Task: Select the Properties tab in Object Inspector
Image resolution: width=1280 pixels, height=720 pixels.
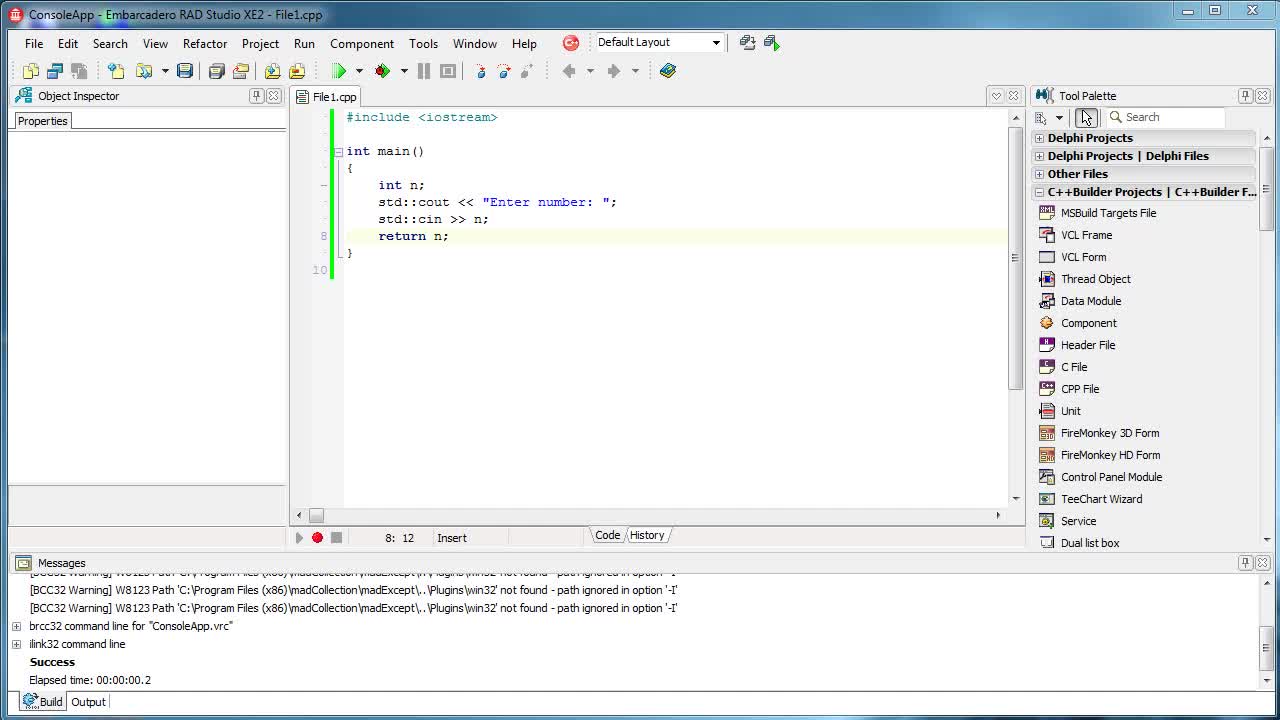Action: tap(42, 121)
